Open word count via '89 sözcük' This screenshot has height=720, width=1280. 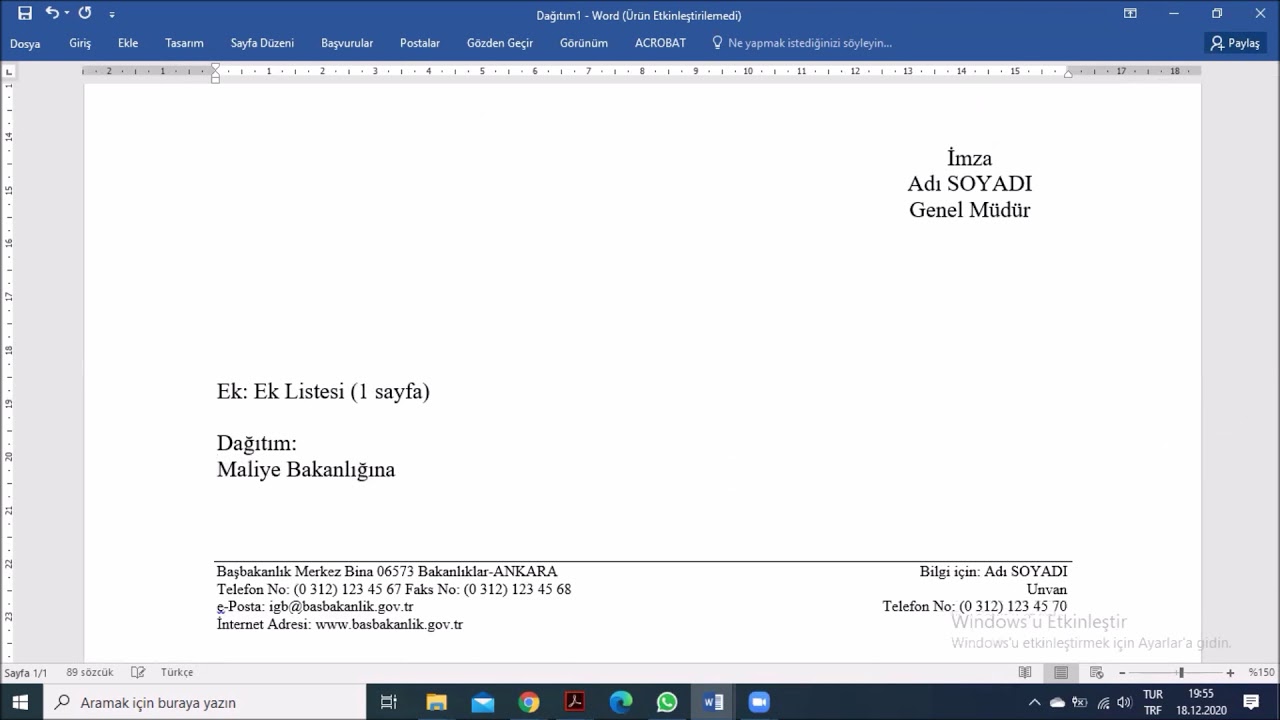coord(90,672)
